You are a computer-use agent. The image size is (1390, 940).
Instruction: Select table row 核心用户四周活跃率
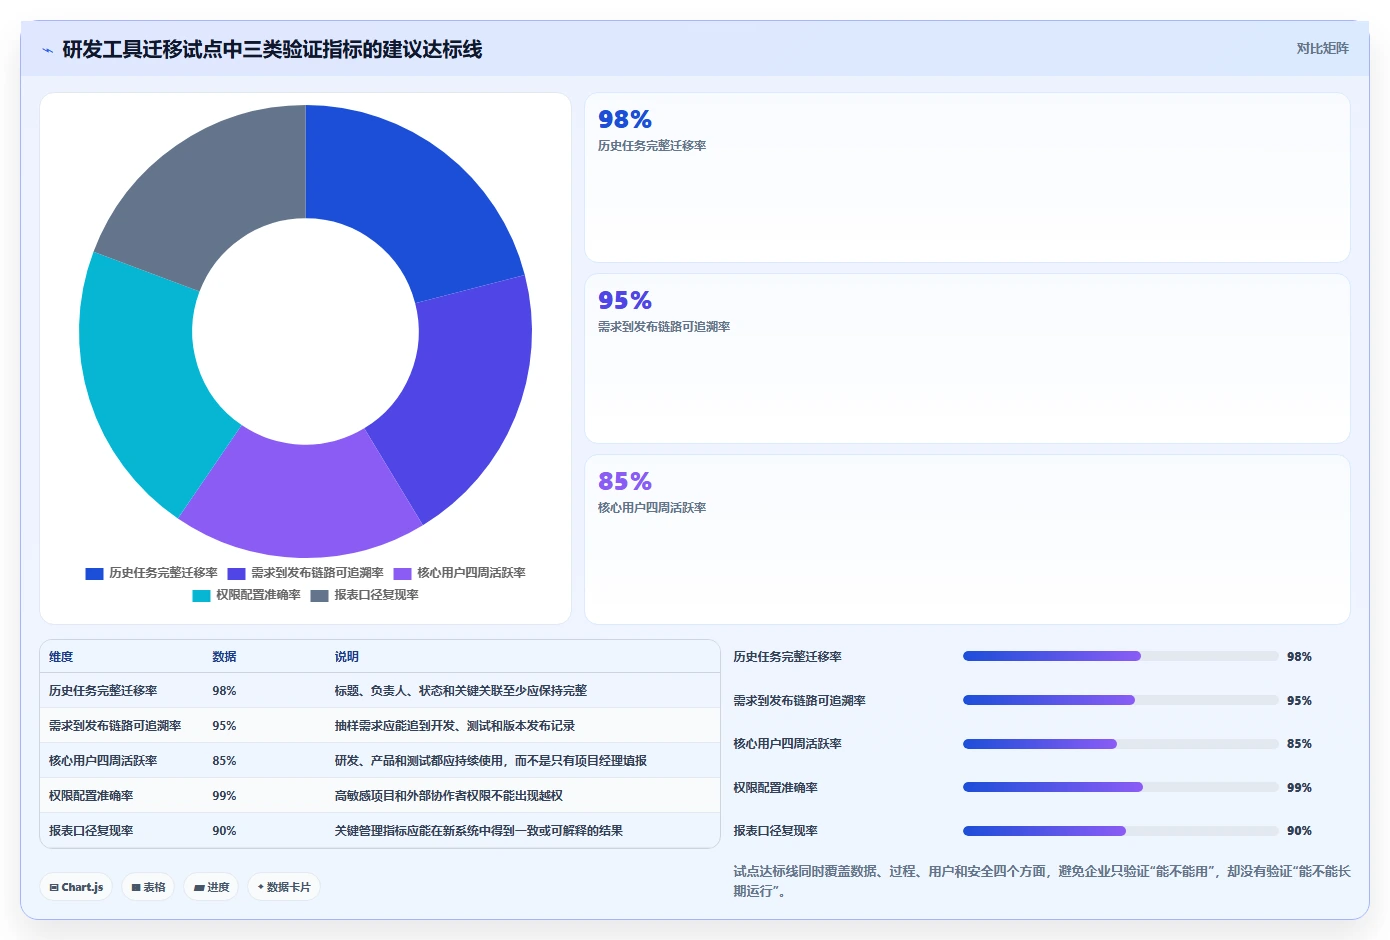click(x=380, y=761)
